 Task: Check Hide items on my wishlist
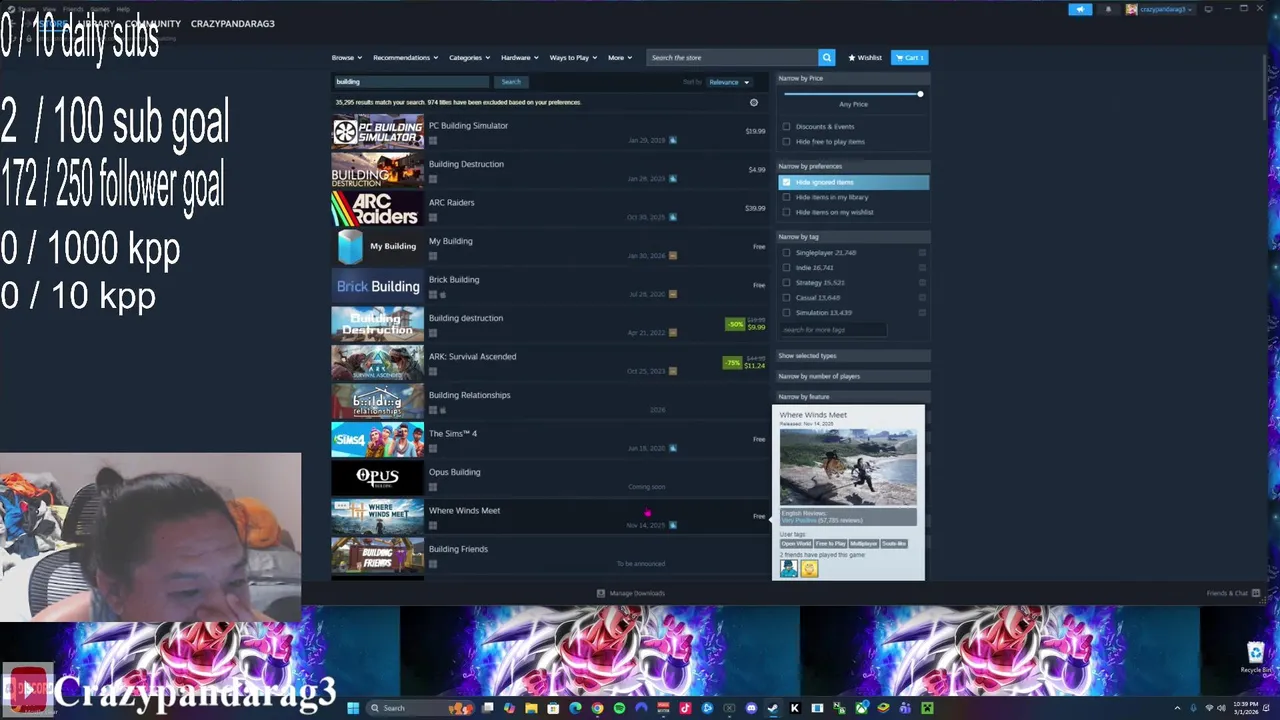point(786,212)
